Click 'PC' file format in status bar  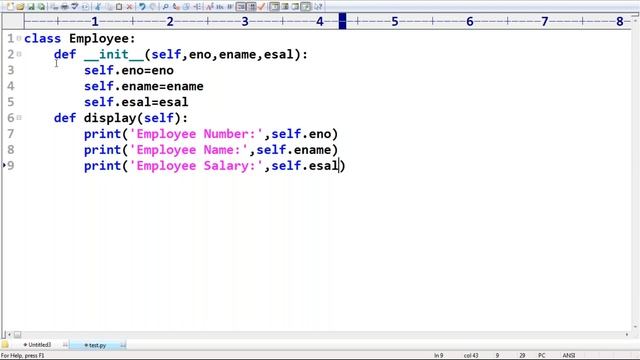click(542, 356)
